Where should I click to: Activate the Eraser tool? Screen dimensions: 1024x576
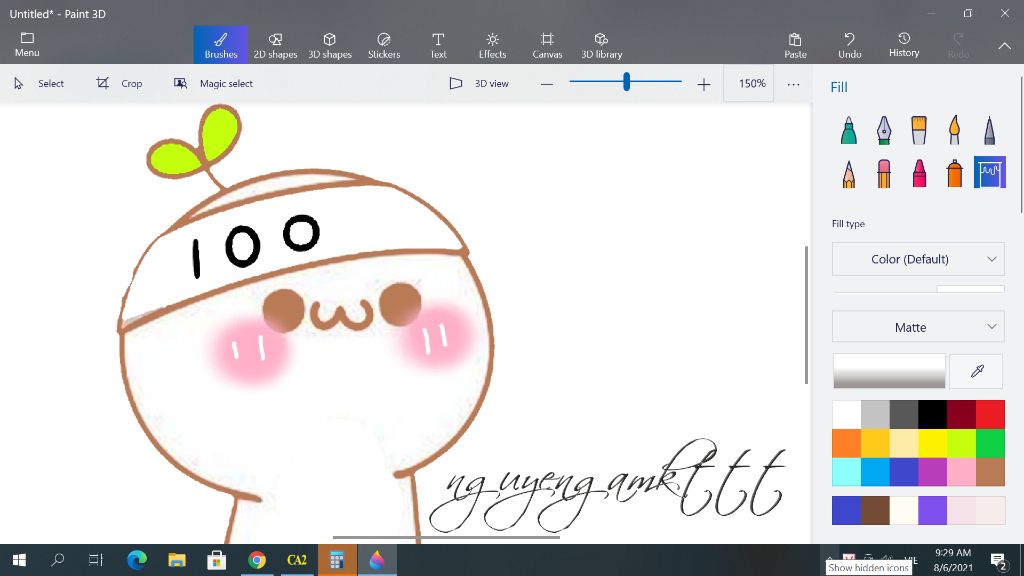pyautogui.click(x=884, y=173)
